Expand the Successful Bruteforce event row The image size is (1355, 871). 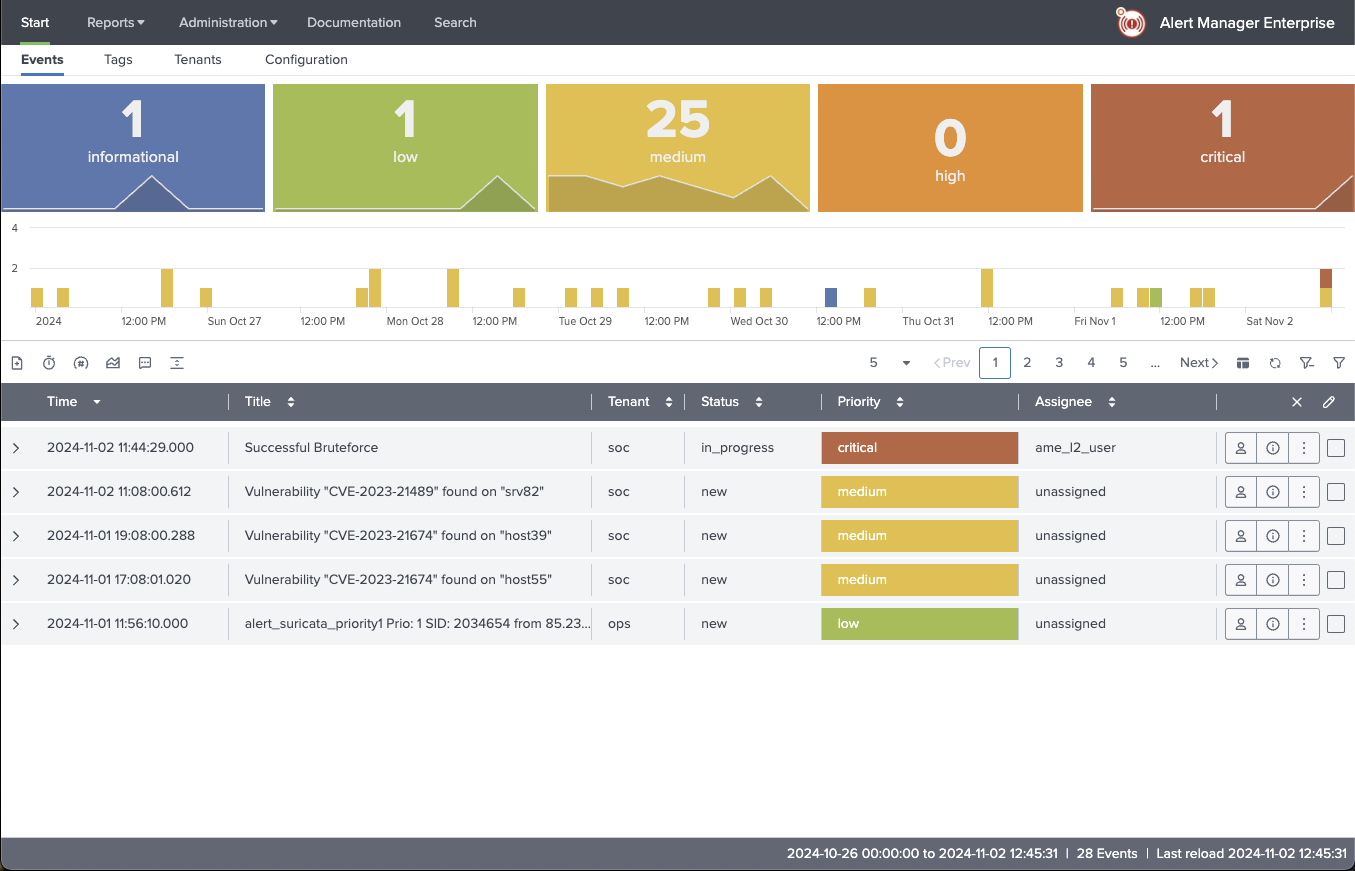coord(16,448)
